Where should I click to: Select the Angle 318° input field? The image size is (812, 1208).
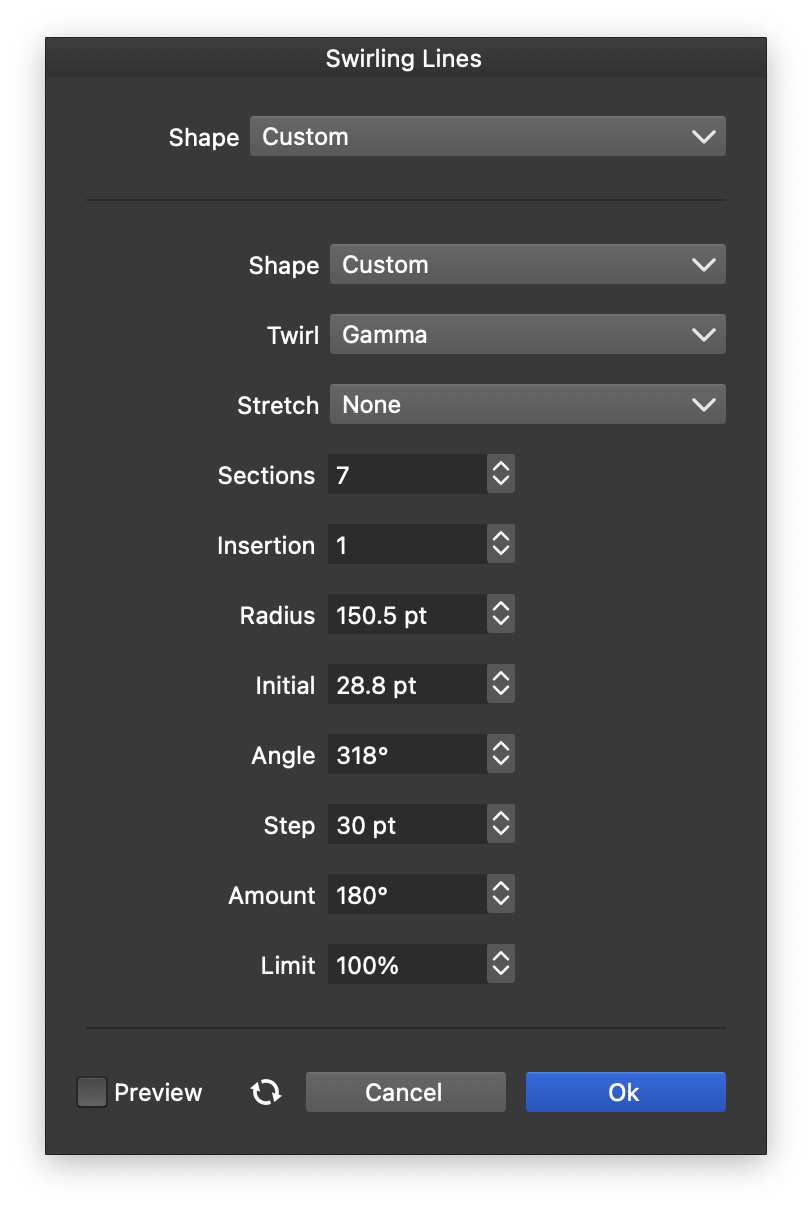[x=407, y=755]
